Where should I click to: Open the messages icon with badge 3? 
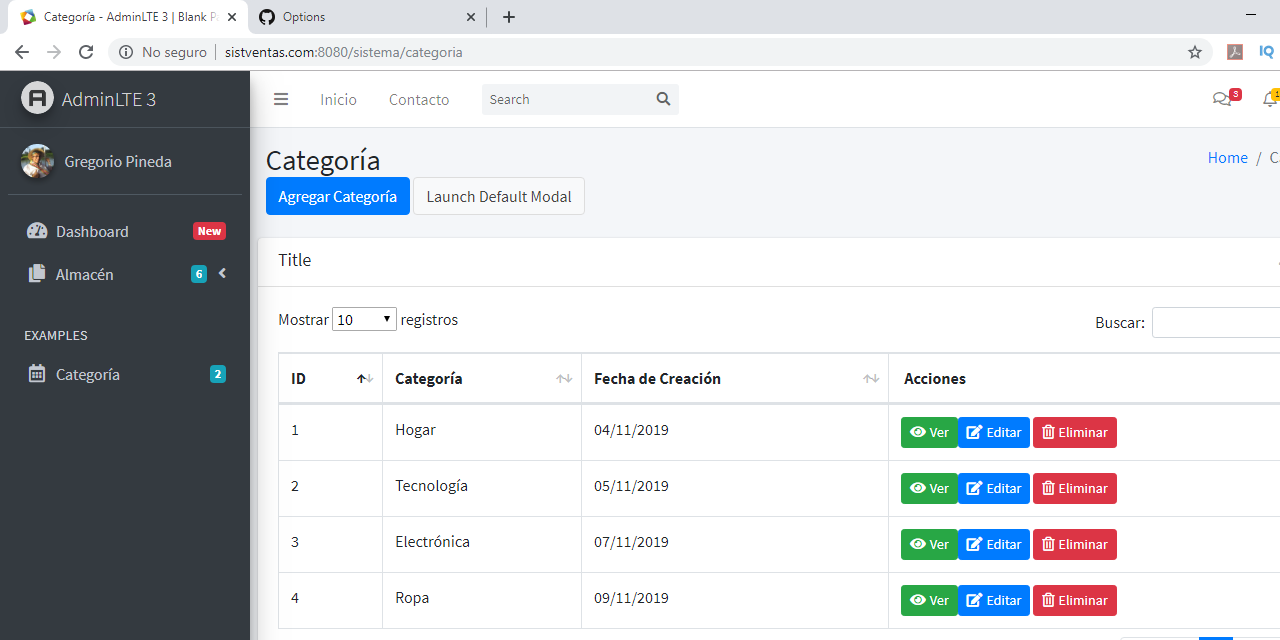coord(1222,99)
